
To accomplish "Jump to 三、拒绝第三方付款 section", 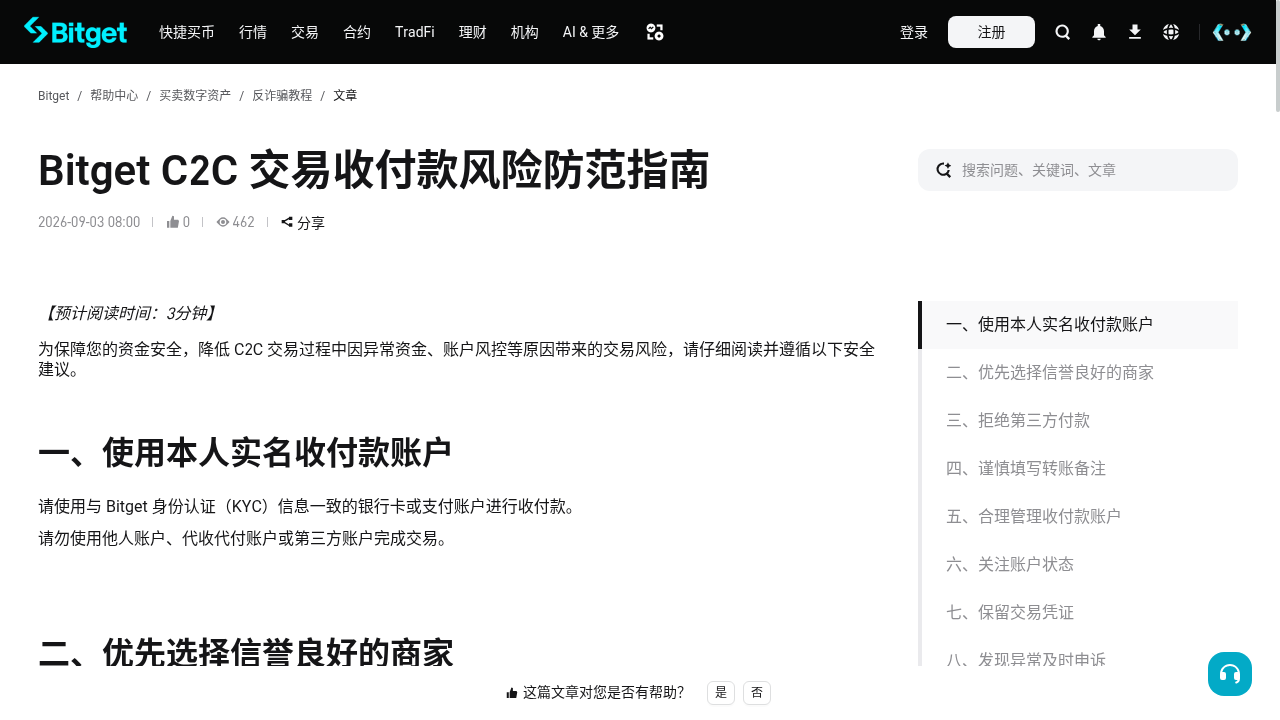I will coord(1078,421).
